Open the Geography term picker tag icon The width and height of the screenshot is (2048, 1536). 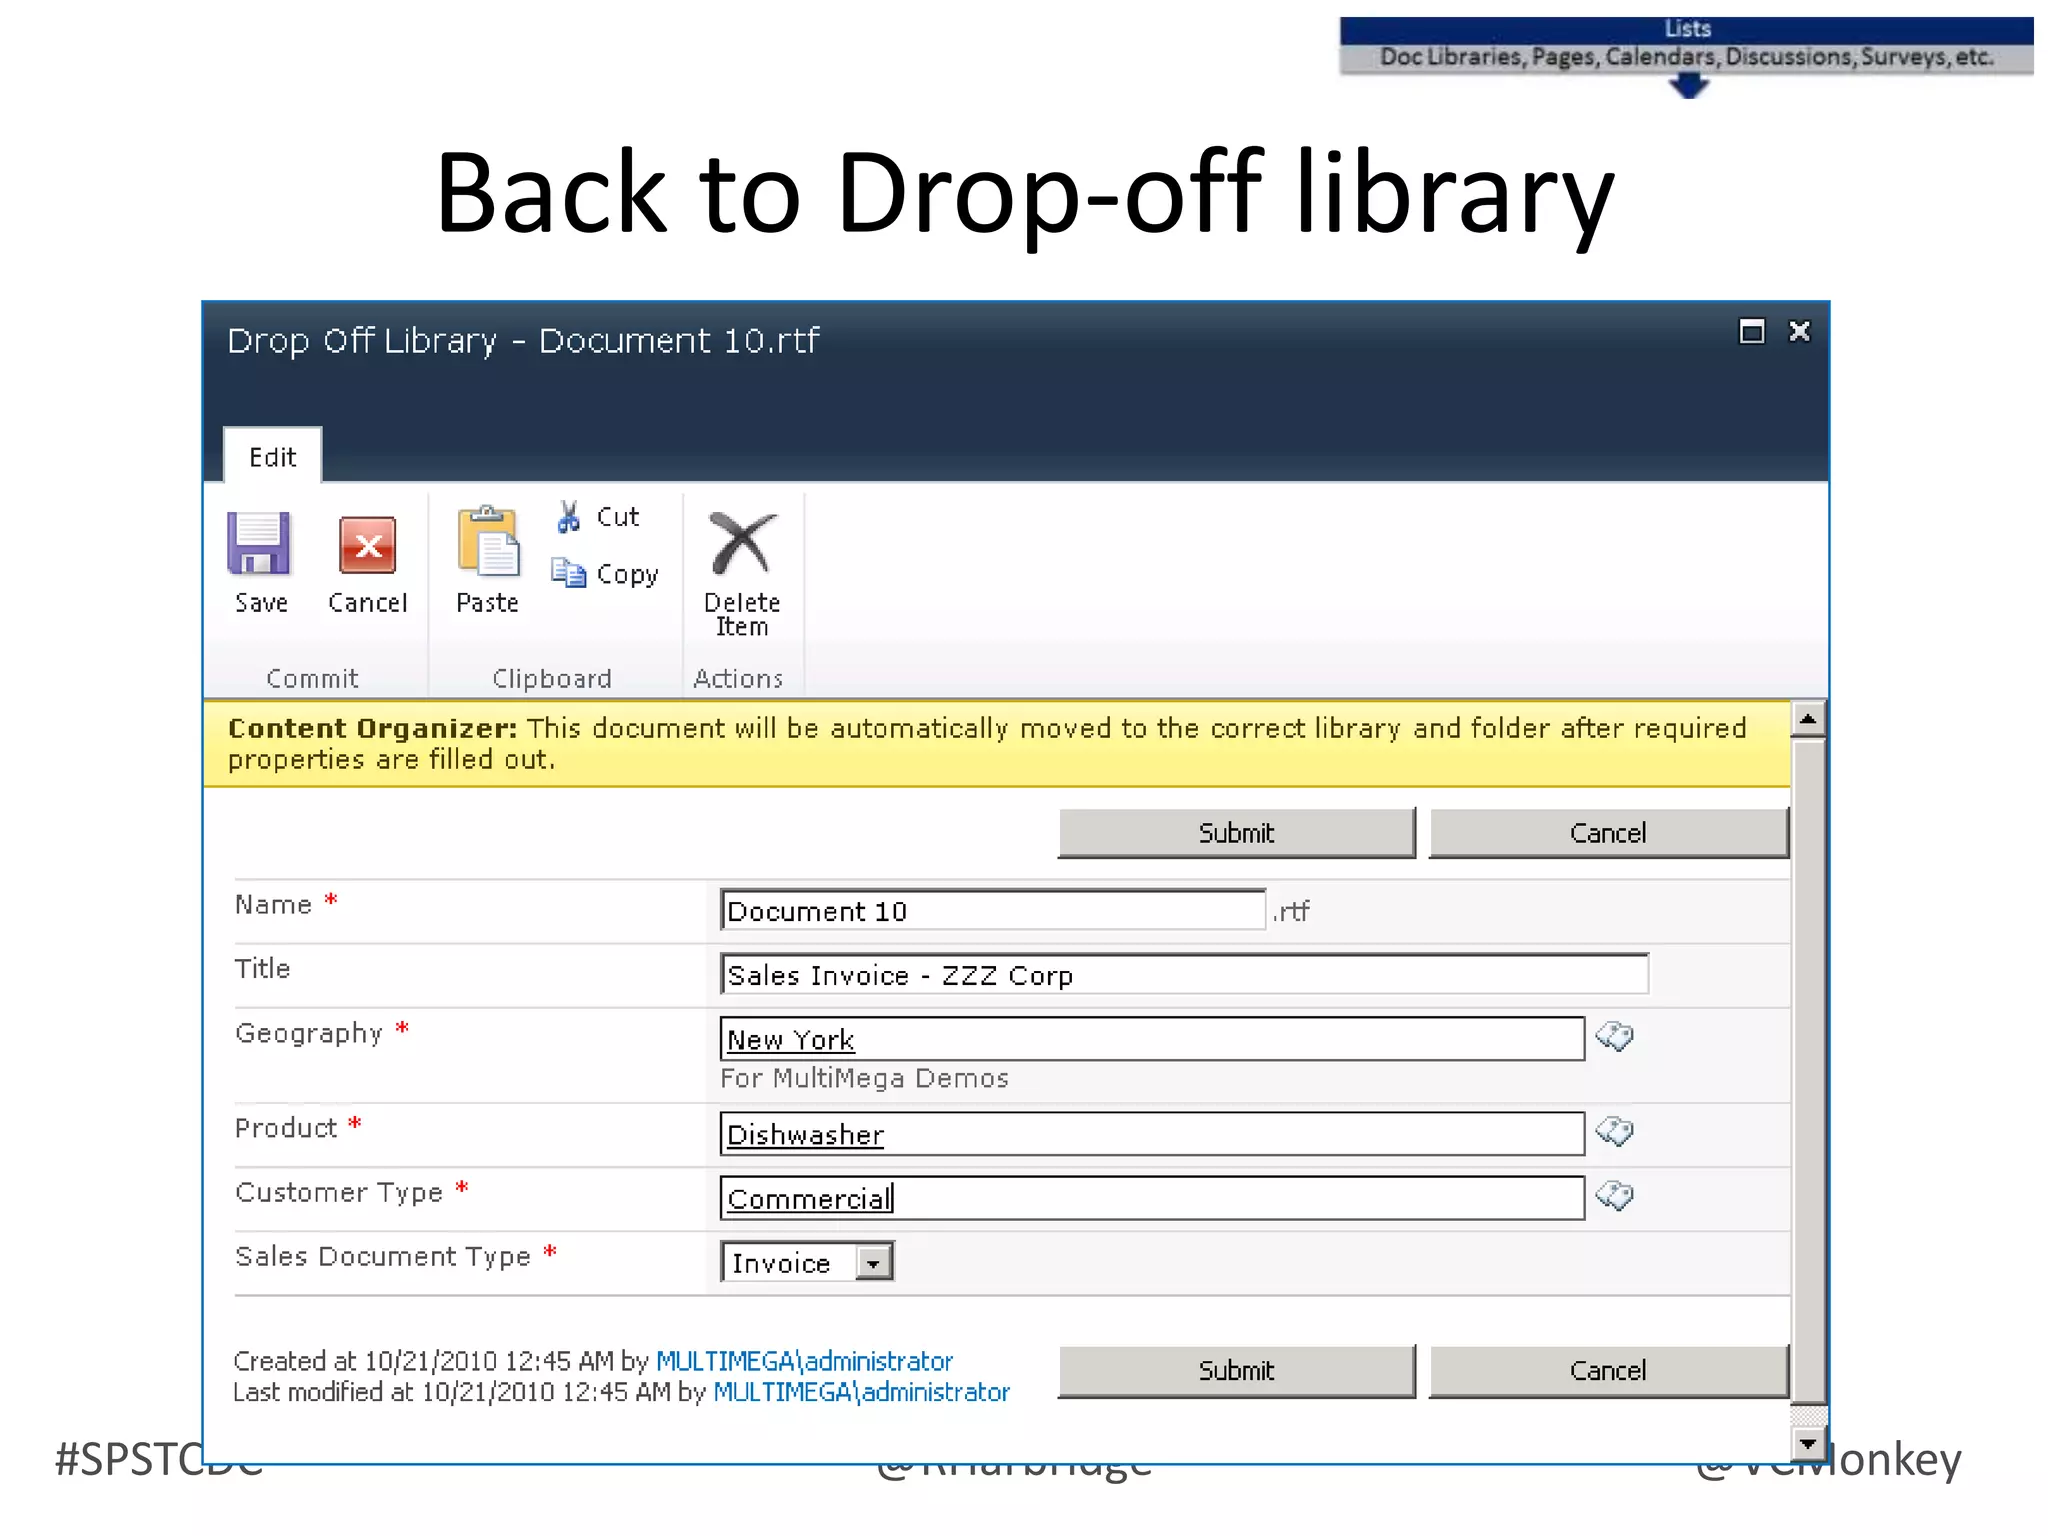click(x=1614, y=1037)
